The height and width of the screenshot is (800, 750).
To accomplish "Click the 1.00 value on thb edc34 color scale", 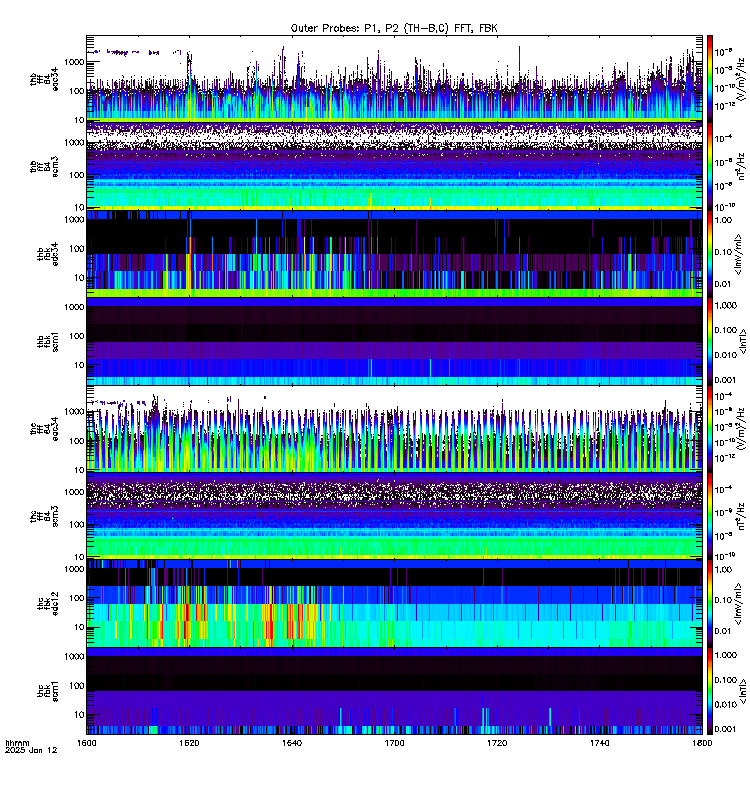I will [723, 220].
